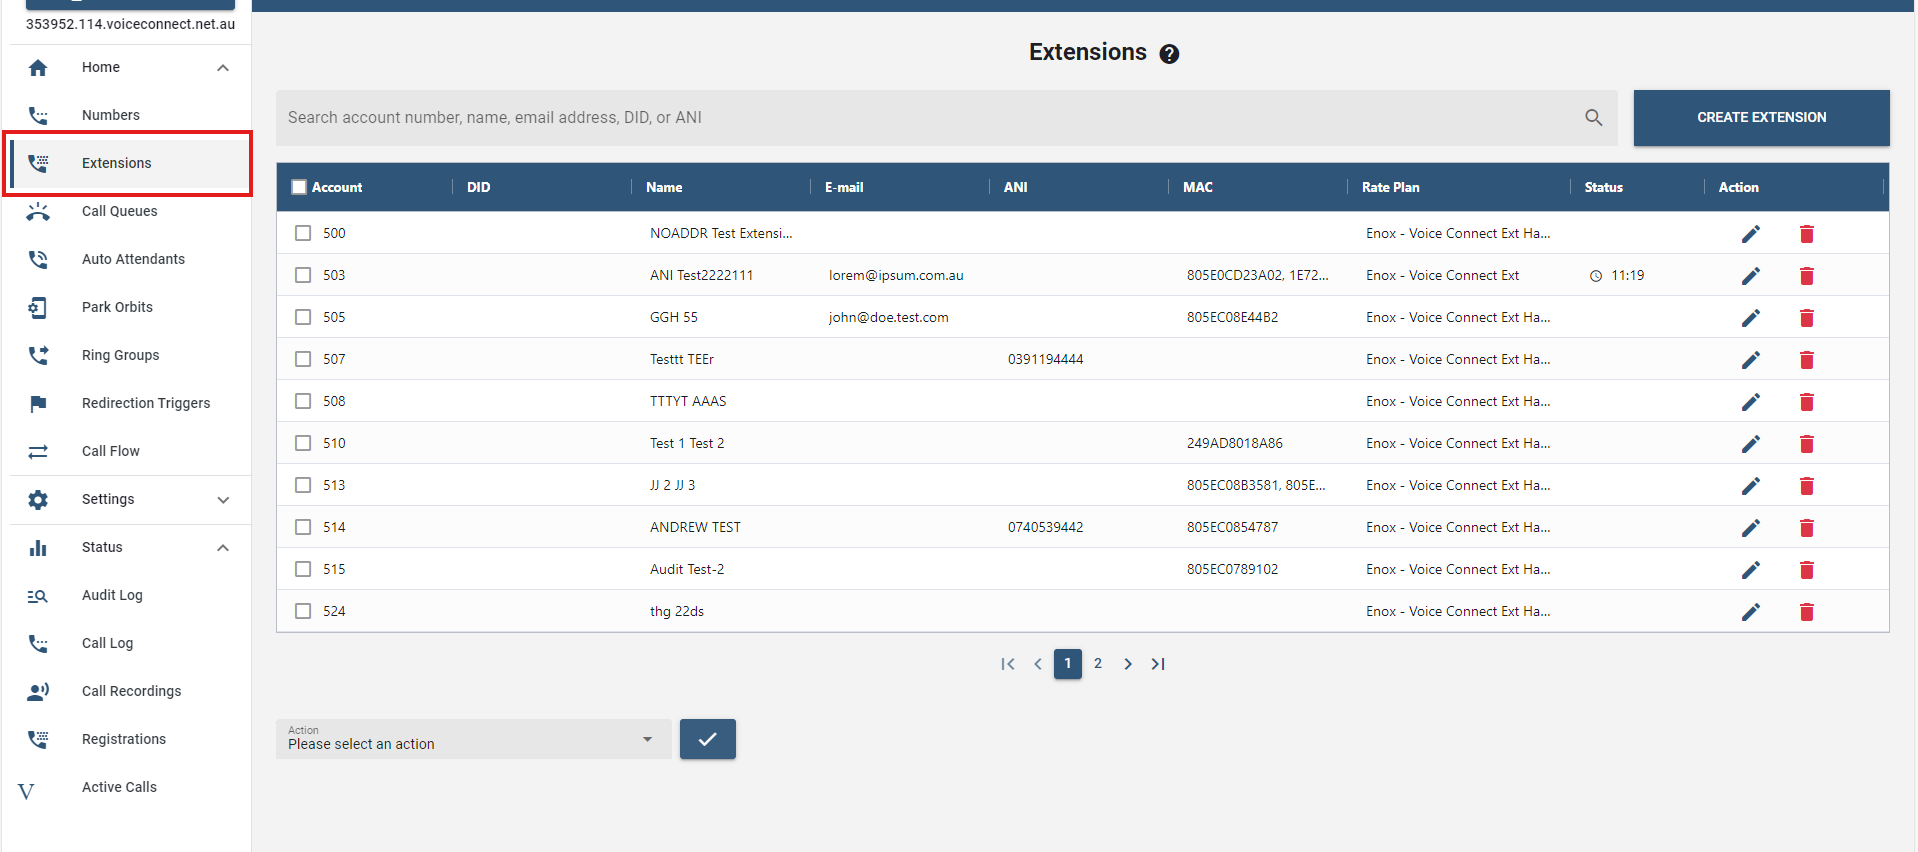Edit extension 514 with the pencil icon
This screenshot has height=852, width=1918.
coord(1750,528)
